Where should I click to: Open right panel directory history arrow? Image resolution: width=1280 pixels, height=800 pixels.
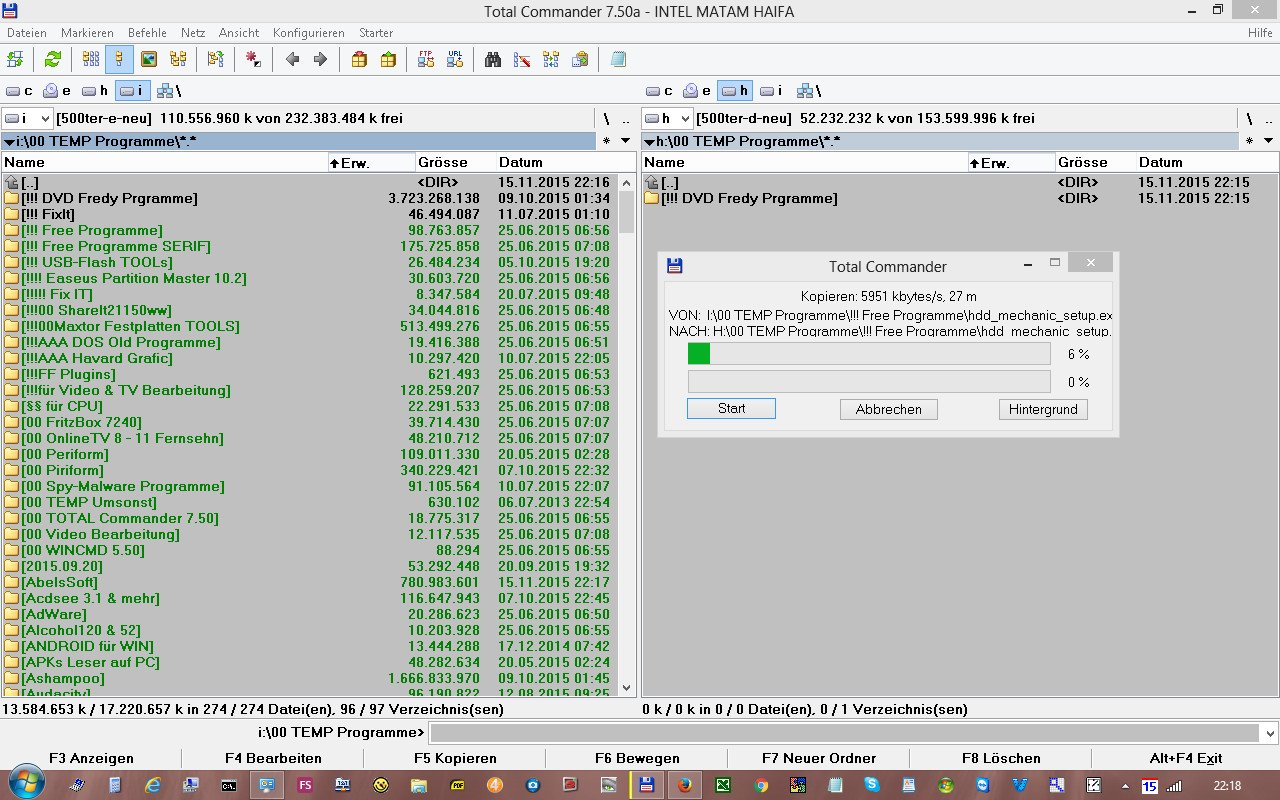(x=1267, y=141)
